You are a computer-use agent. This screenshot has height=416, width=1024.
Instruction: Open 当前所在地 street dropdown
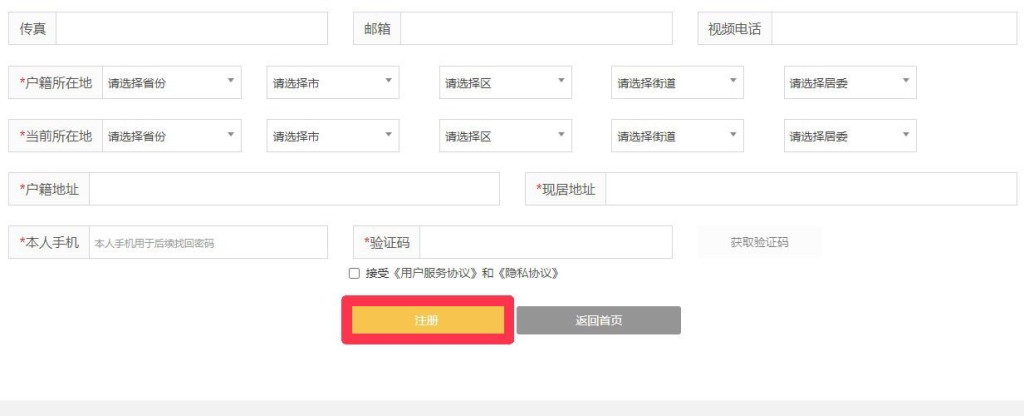[x=677, y=136]
